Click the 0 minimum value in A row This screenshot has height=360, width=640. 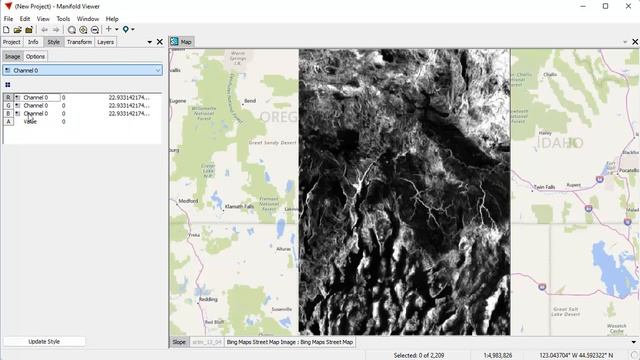[x=64, y=122]
